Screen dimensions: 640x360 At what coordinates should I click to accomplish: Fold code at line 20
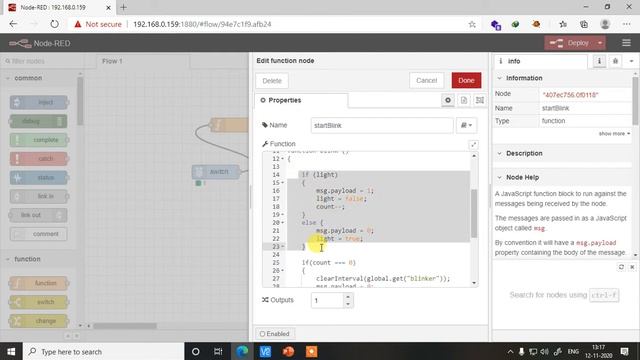[x=282, y=222]
